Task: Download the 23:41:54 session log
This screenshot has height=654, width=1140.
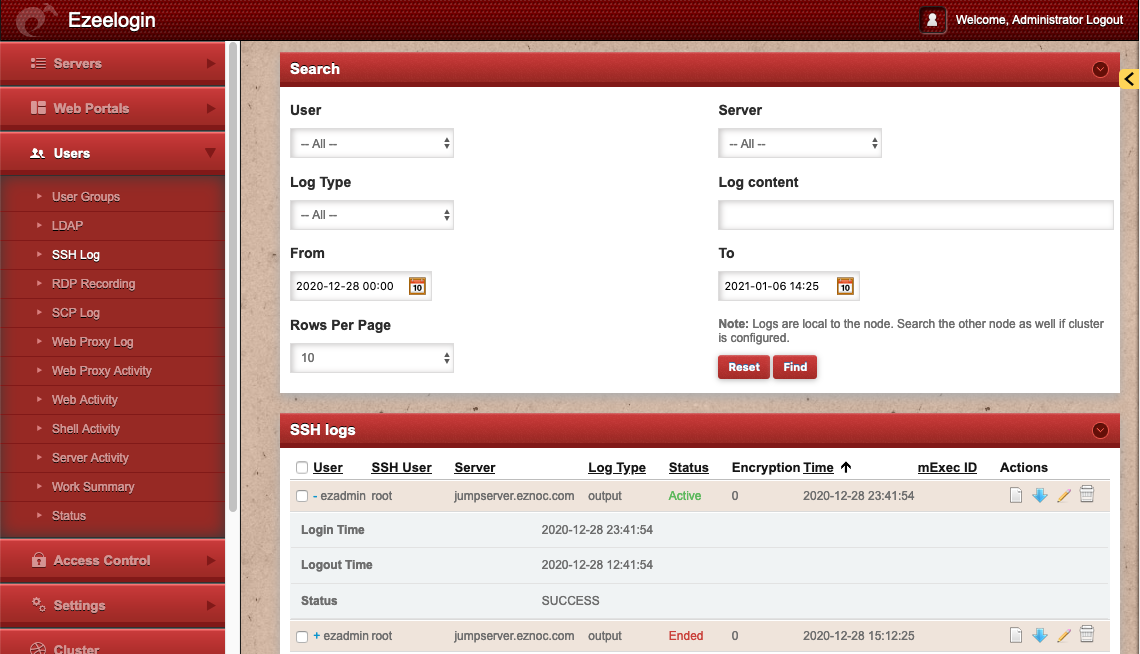Action: click(1040, 495)
